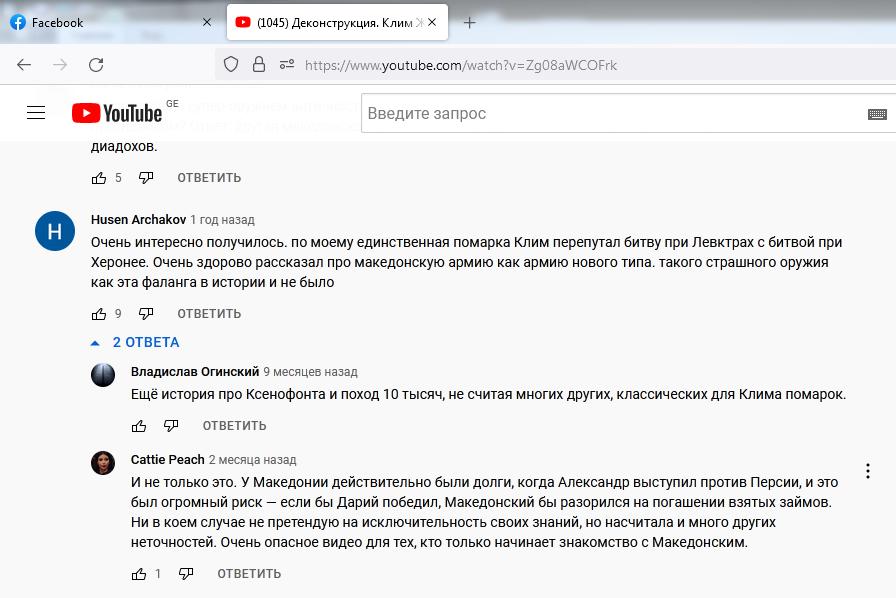Open '9 месяцев назад' timestamp link
This screenshot has height=598, width=896.
click(310, 372)
